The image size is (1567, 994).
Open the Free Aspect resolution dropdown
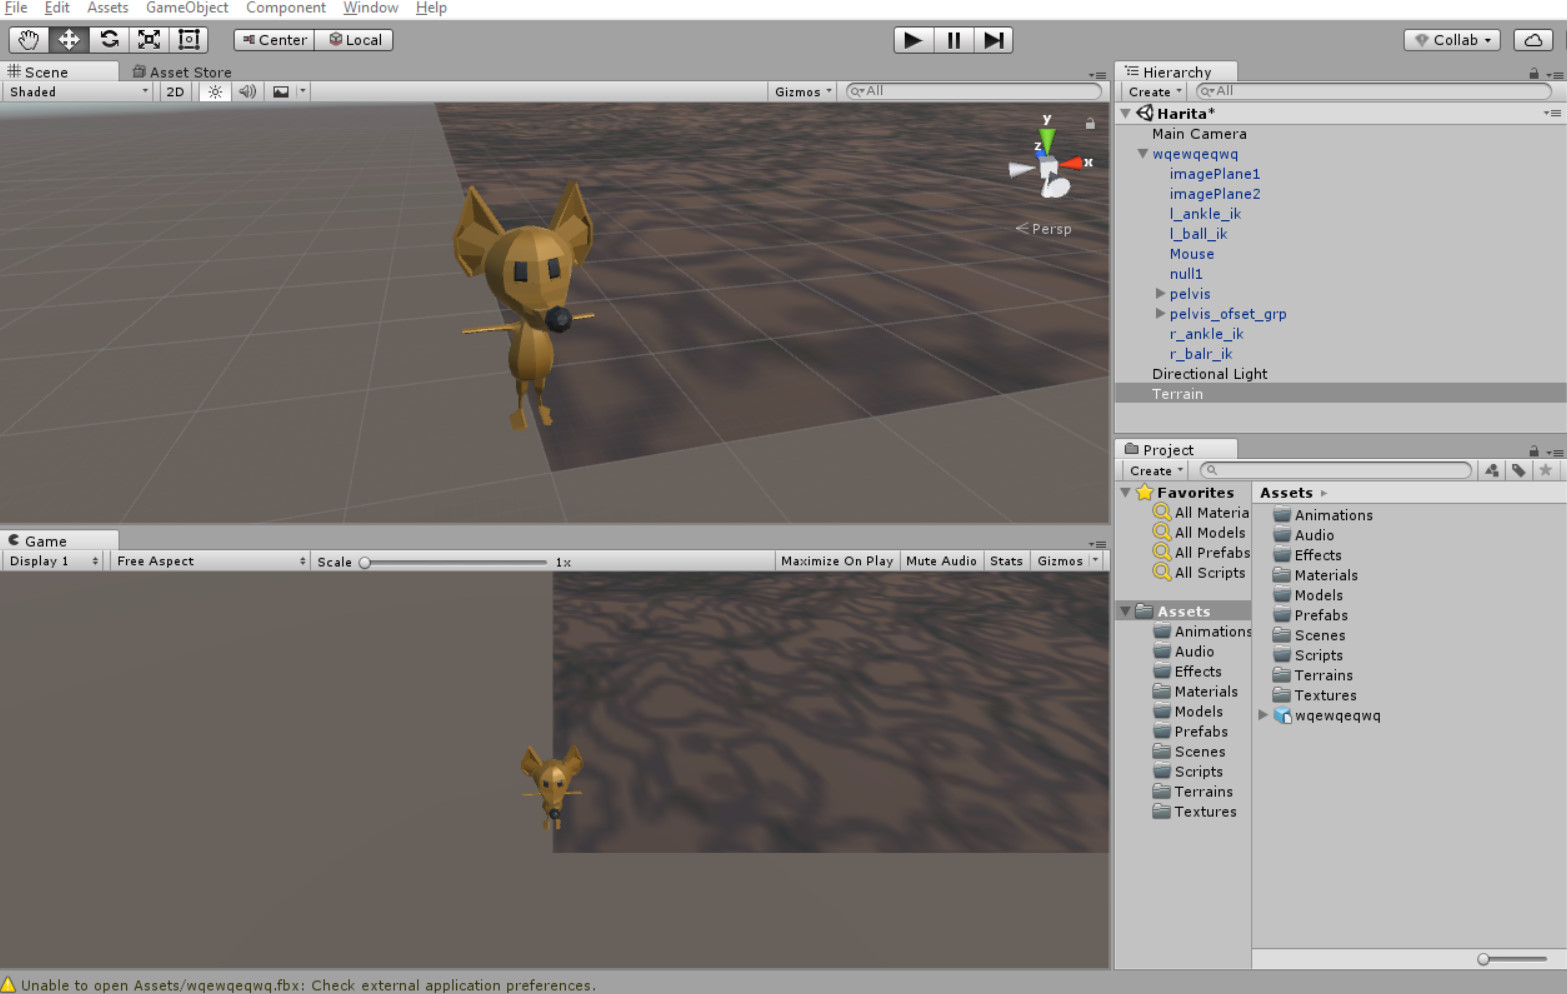point(207,560)
